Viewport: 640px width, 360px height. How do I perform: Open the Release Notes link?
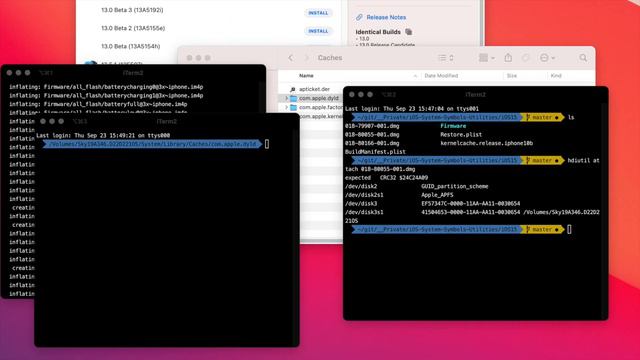[x=386, y=17]
